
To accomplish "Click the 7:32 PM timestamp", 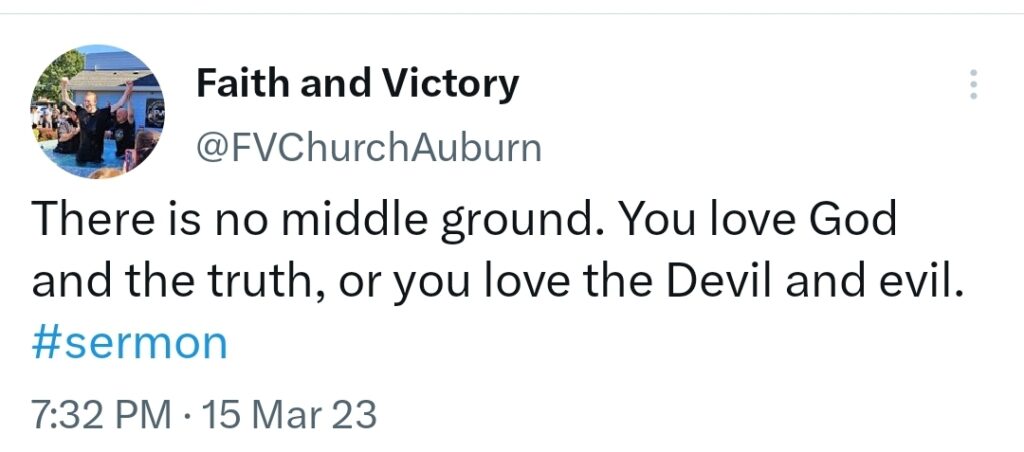I will [x=101, y=414].
